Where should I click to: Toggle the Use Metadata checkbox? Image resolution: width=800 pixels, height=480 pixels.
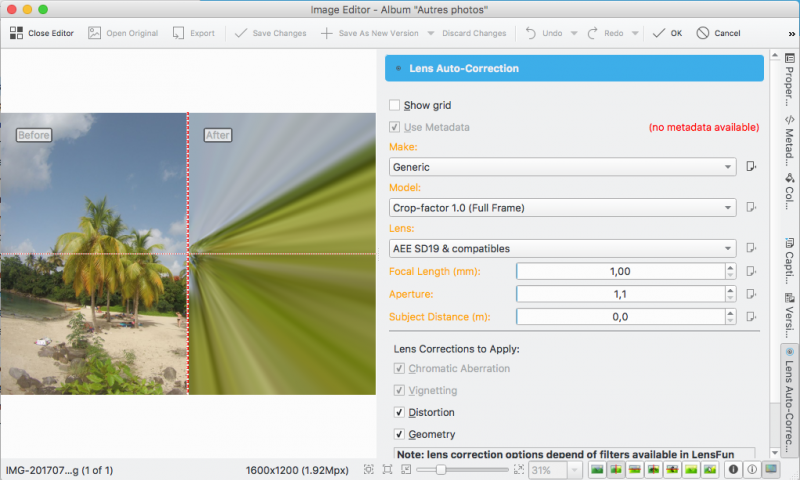pos(394,127)
